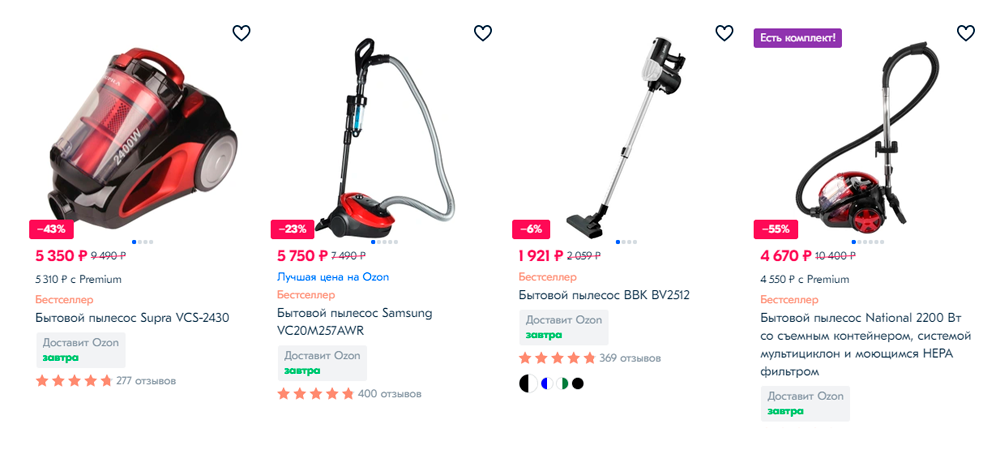Pick the green-white color swatch
Image resolution: width=1000 pixels, height=454 pixels.
click(x=562, y=383)
